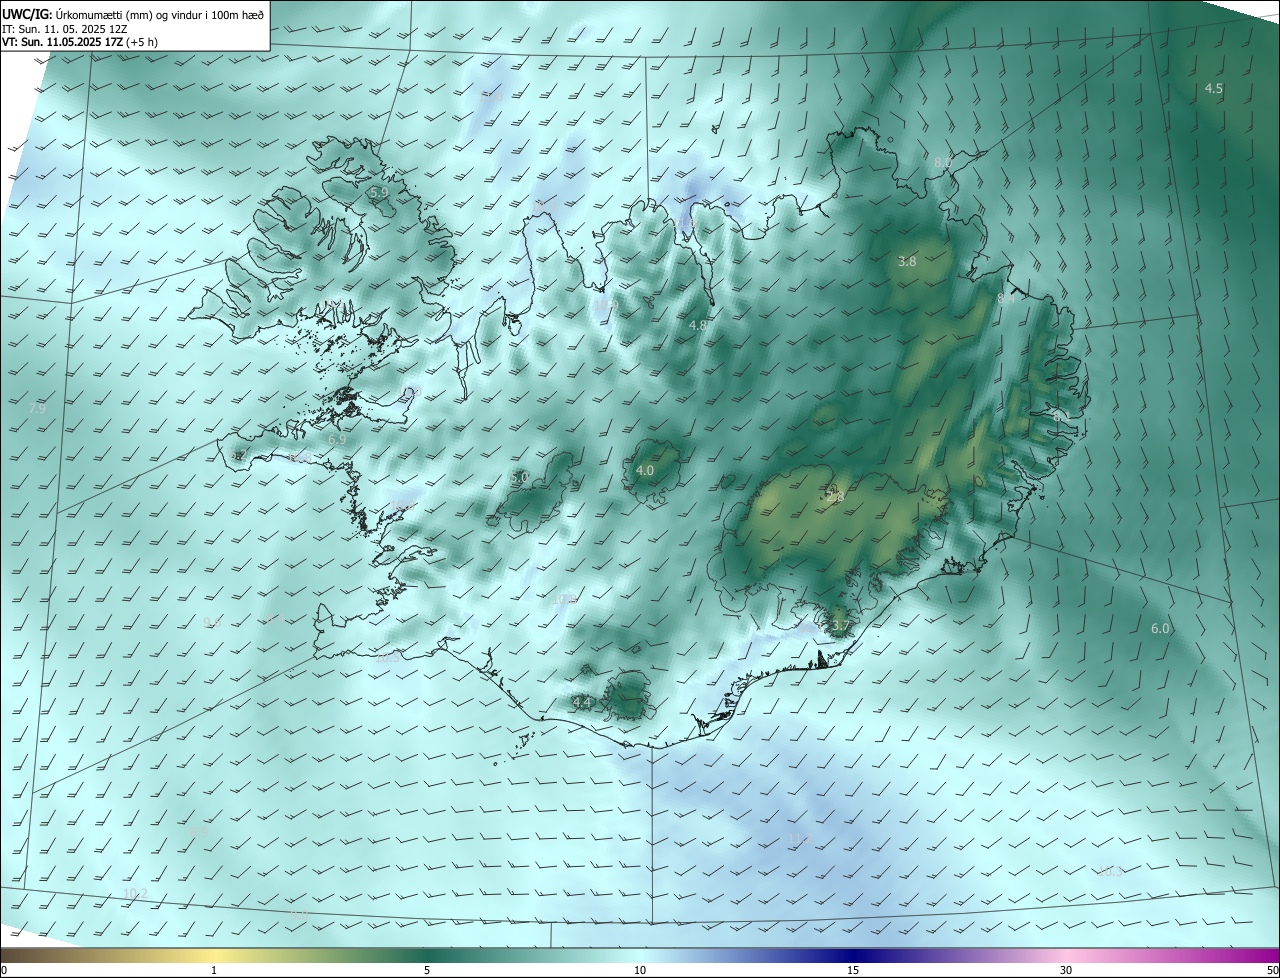Click the 10.2 value label
This screenshot has width=1280, height=978.
135,893
